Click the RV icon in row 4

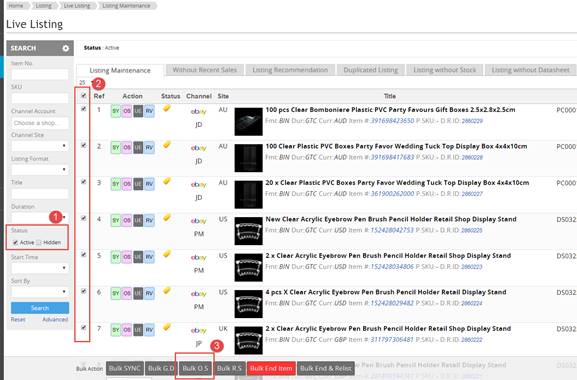click(149, 220)
